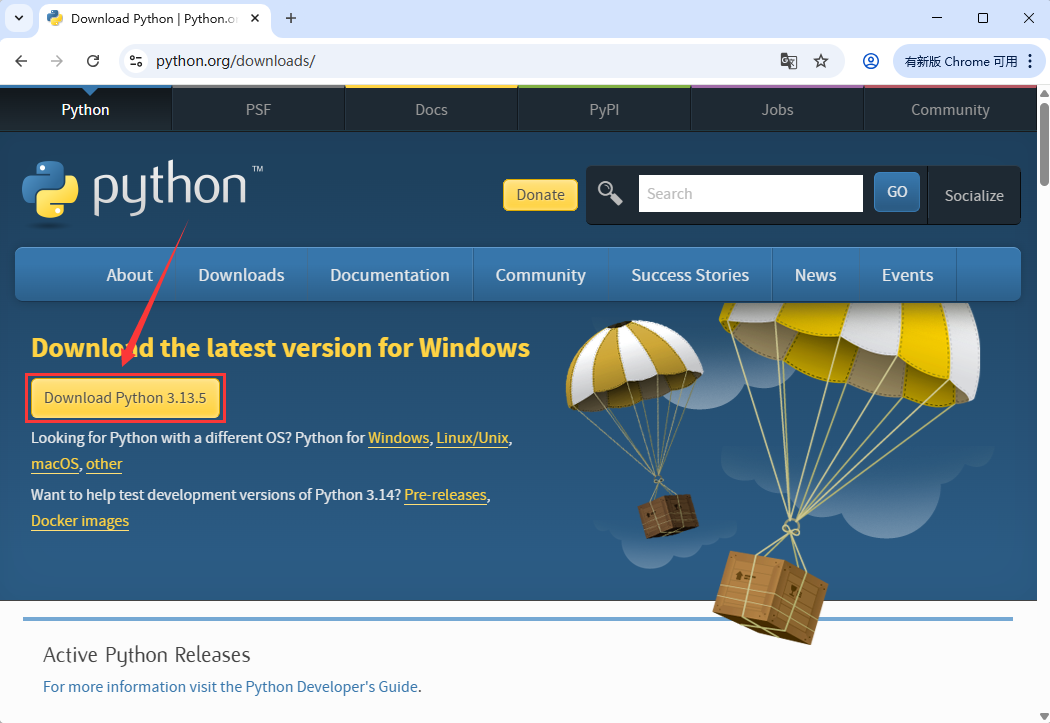Click the site settings icon in address bar
The image size is (1050, 723).
tap(135, 61)
